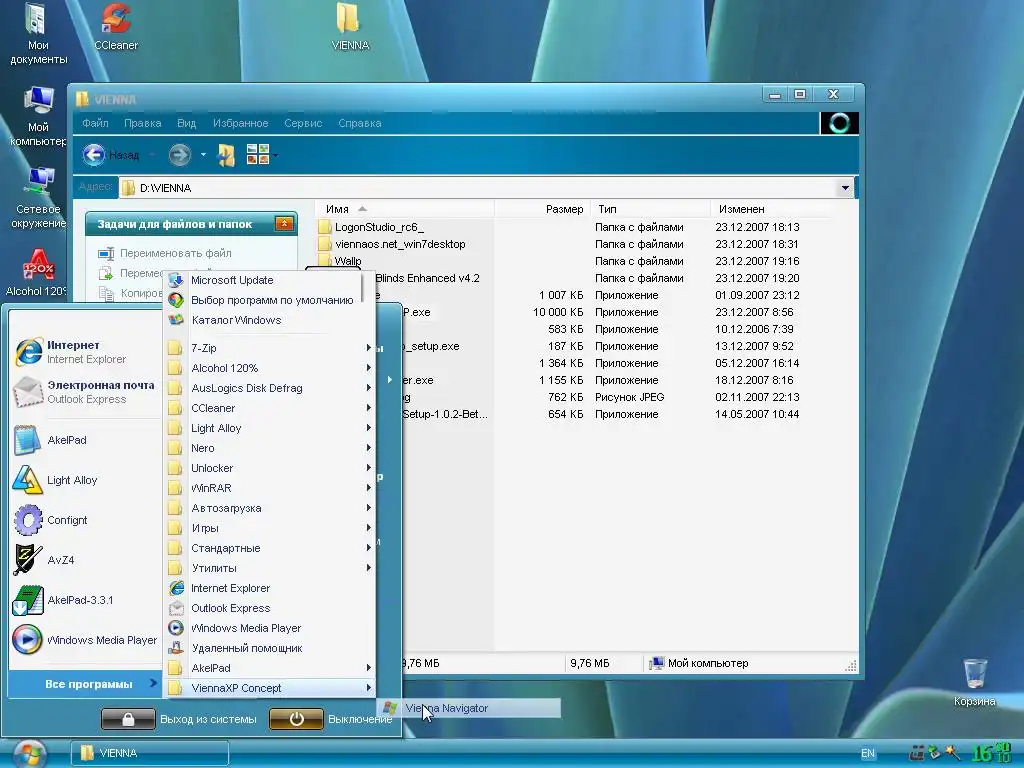The width and height of the screenshot is (1024, 768).
Task: Expand the Nero program folder
Action: point(270,448)
